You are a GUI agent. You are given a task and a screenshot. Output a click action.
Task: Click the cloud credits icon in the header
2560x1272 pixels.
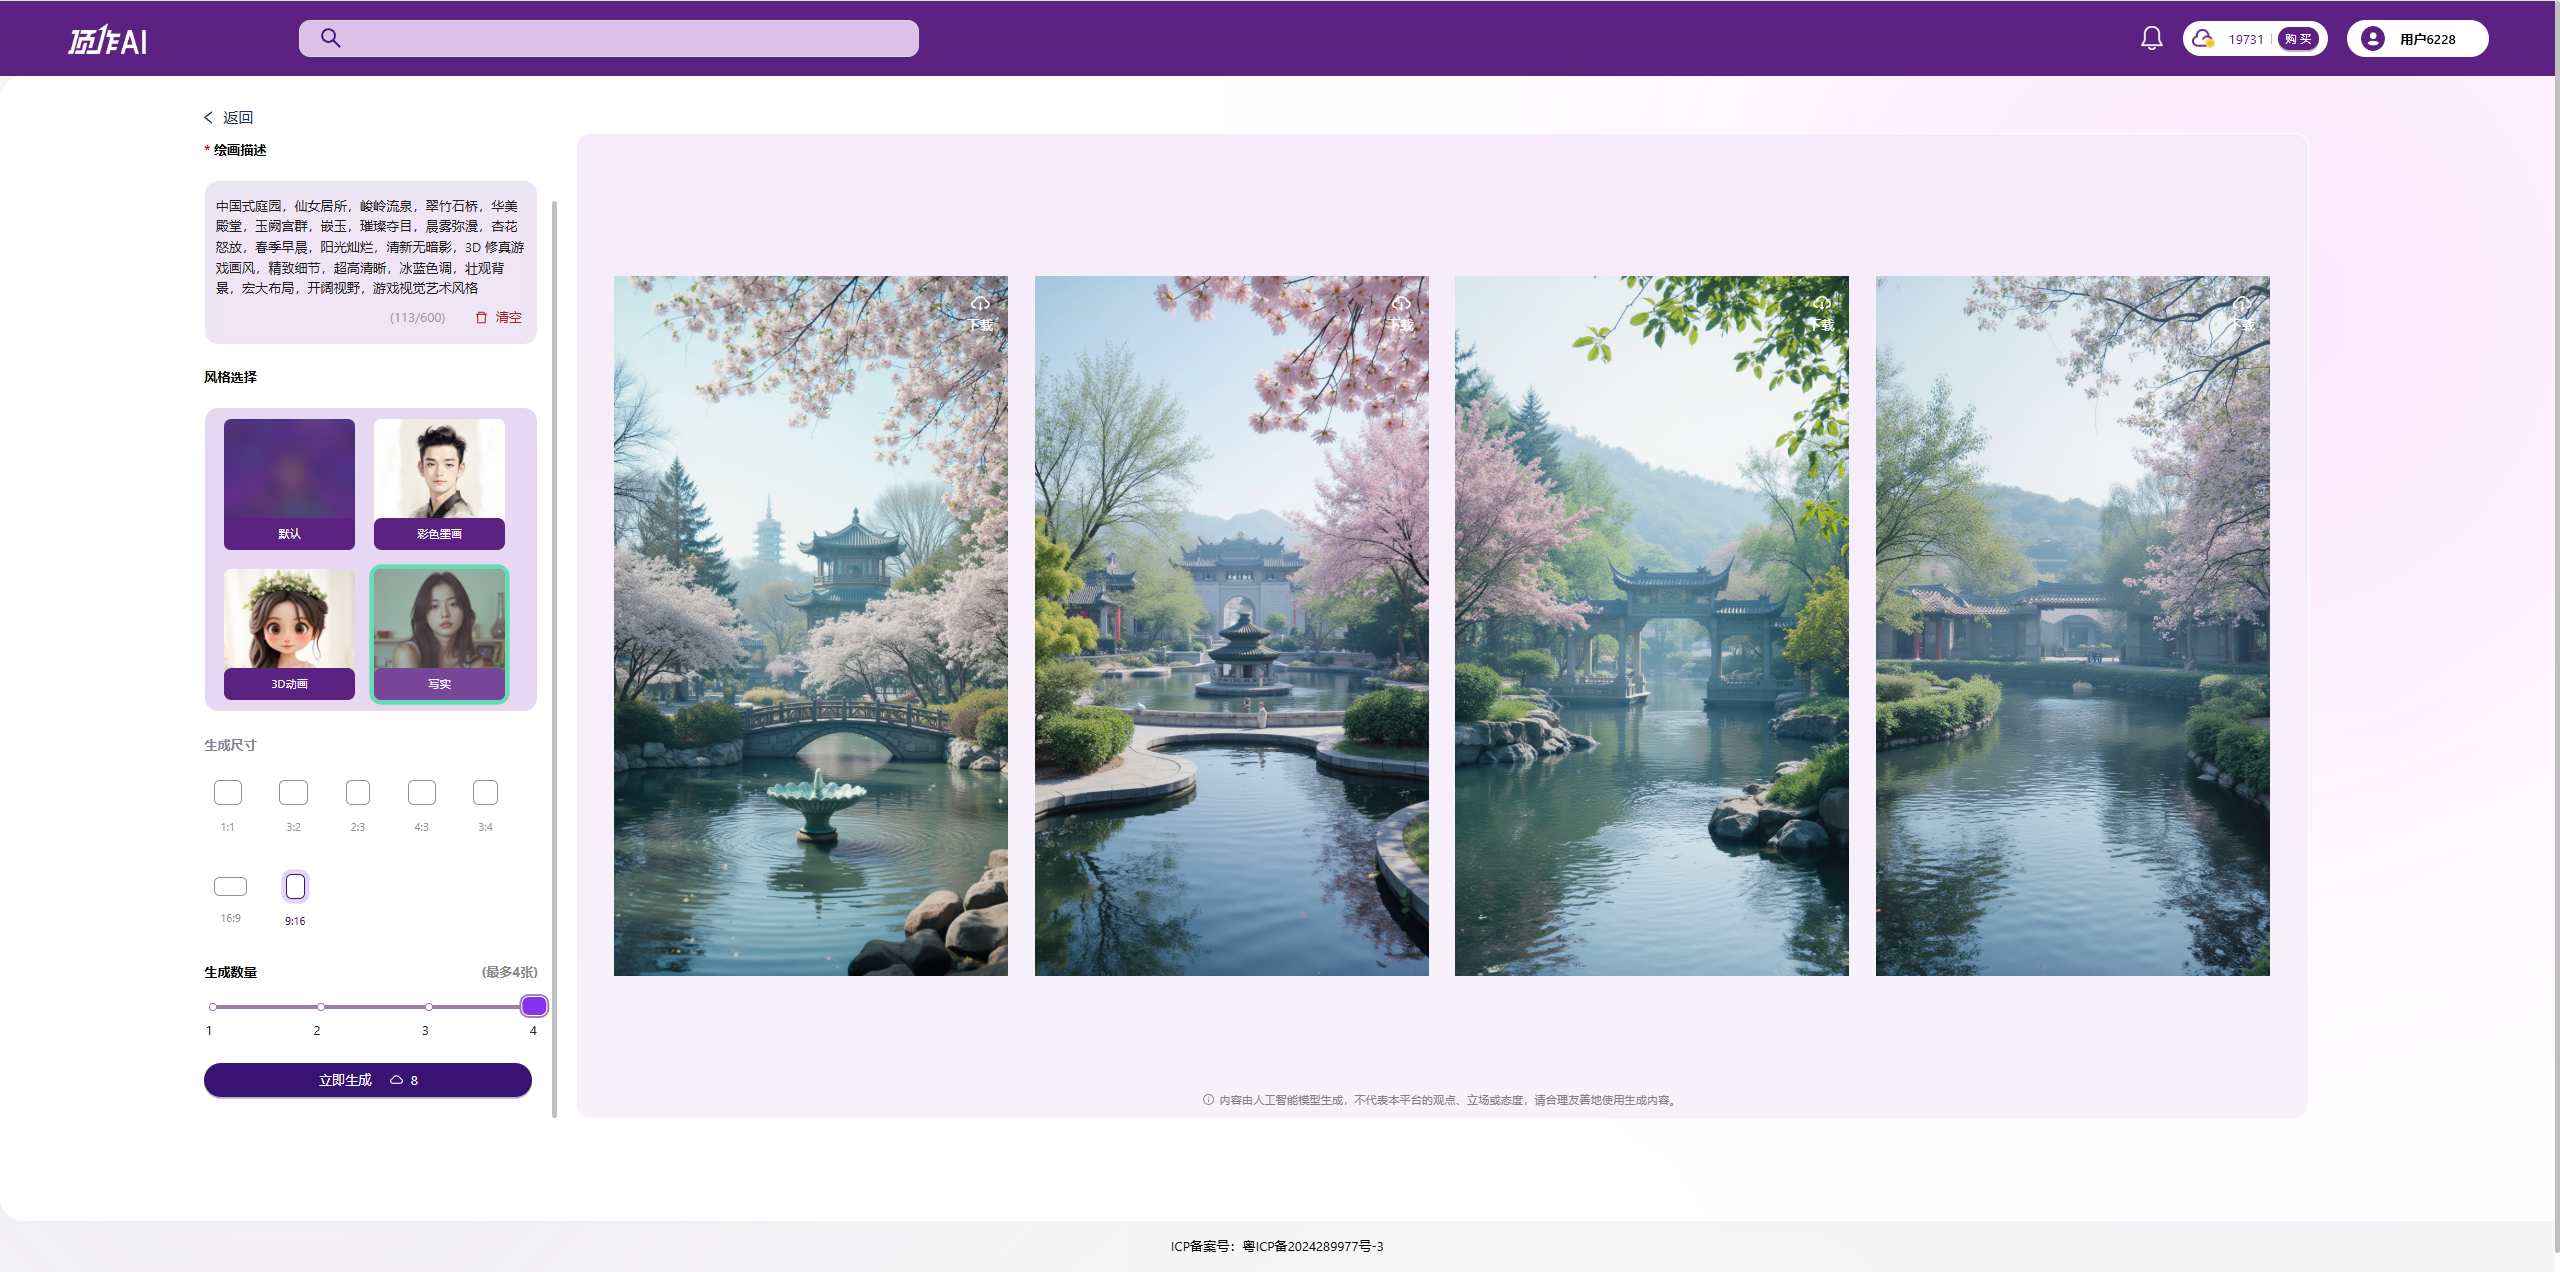click(x=2202, y=39)
